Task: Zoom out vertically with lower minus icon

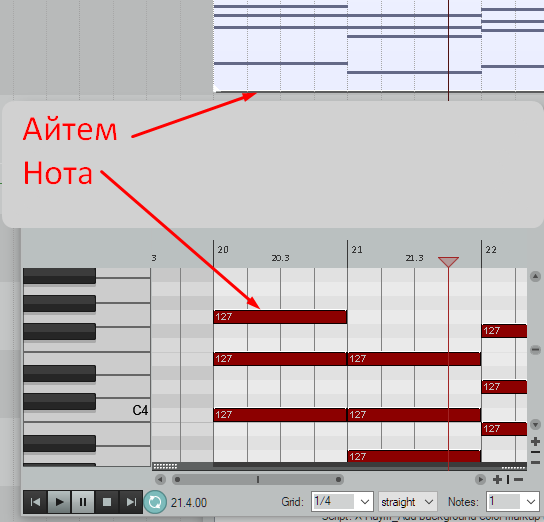Action: point(535,462)
